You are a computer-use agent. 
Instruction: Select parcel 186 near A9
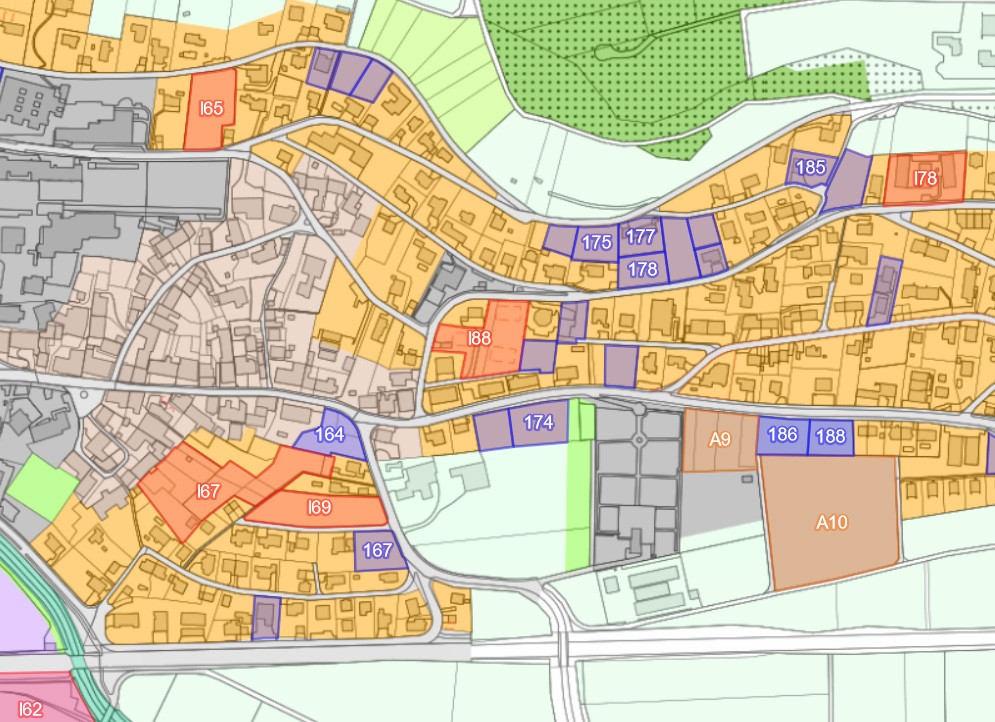click(781, 434)
